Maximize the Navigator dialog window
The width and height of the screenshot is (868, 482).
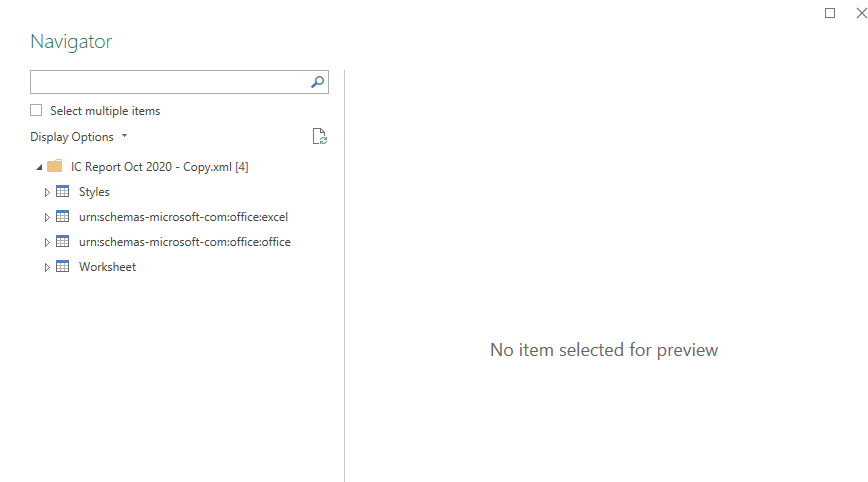(830, 13)
